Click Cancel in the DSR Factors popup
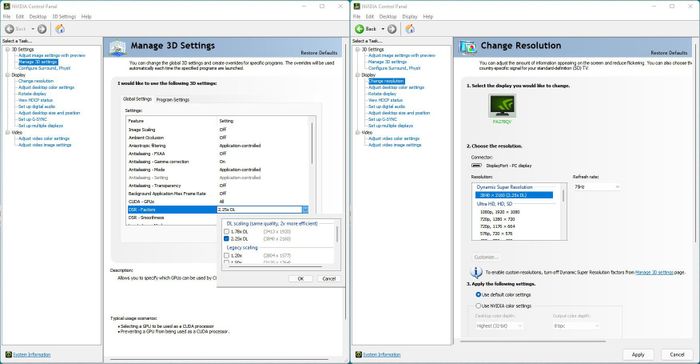 click(x=329, y=279)
